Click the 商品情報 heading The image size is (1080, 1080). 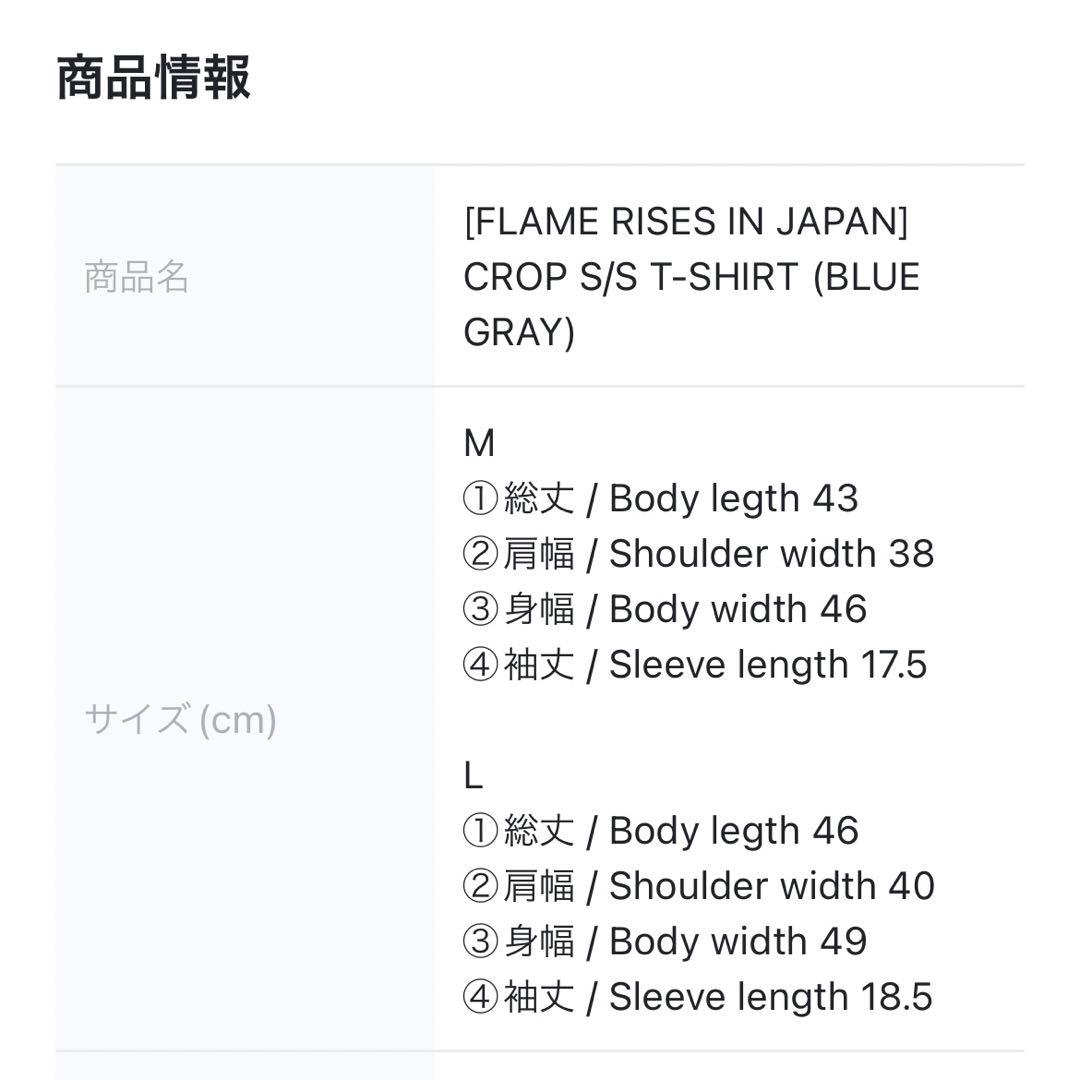(153, 79)
